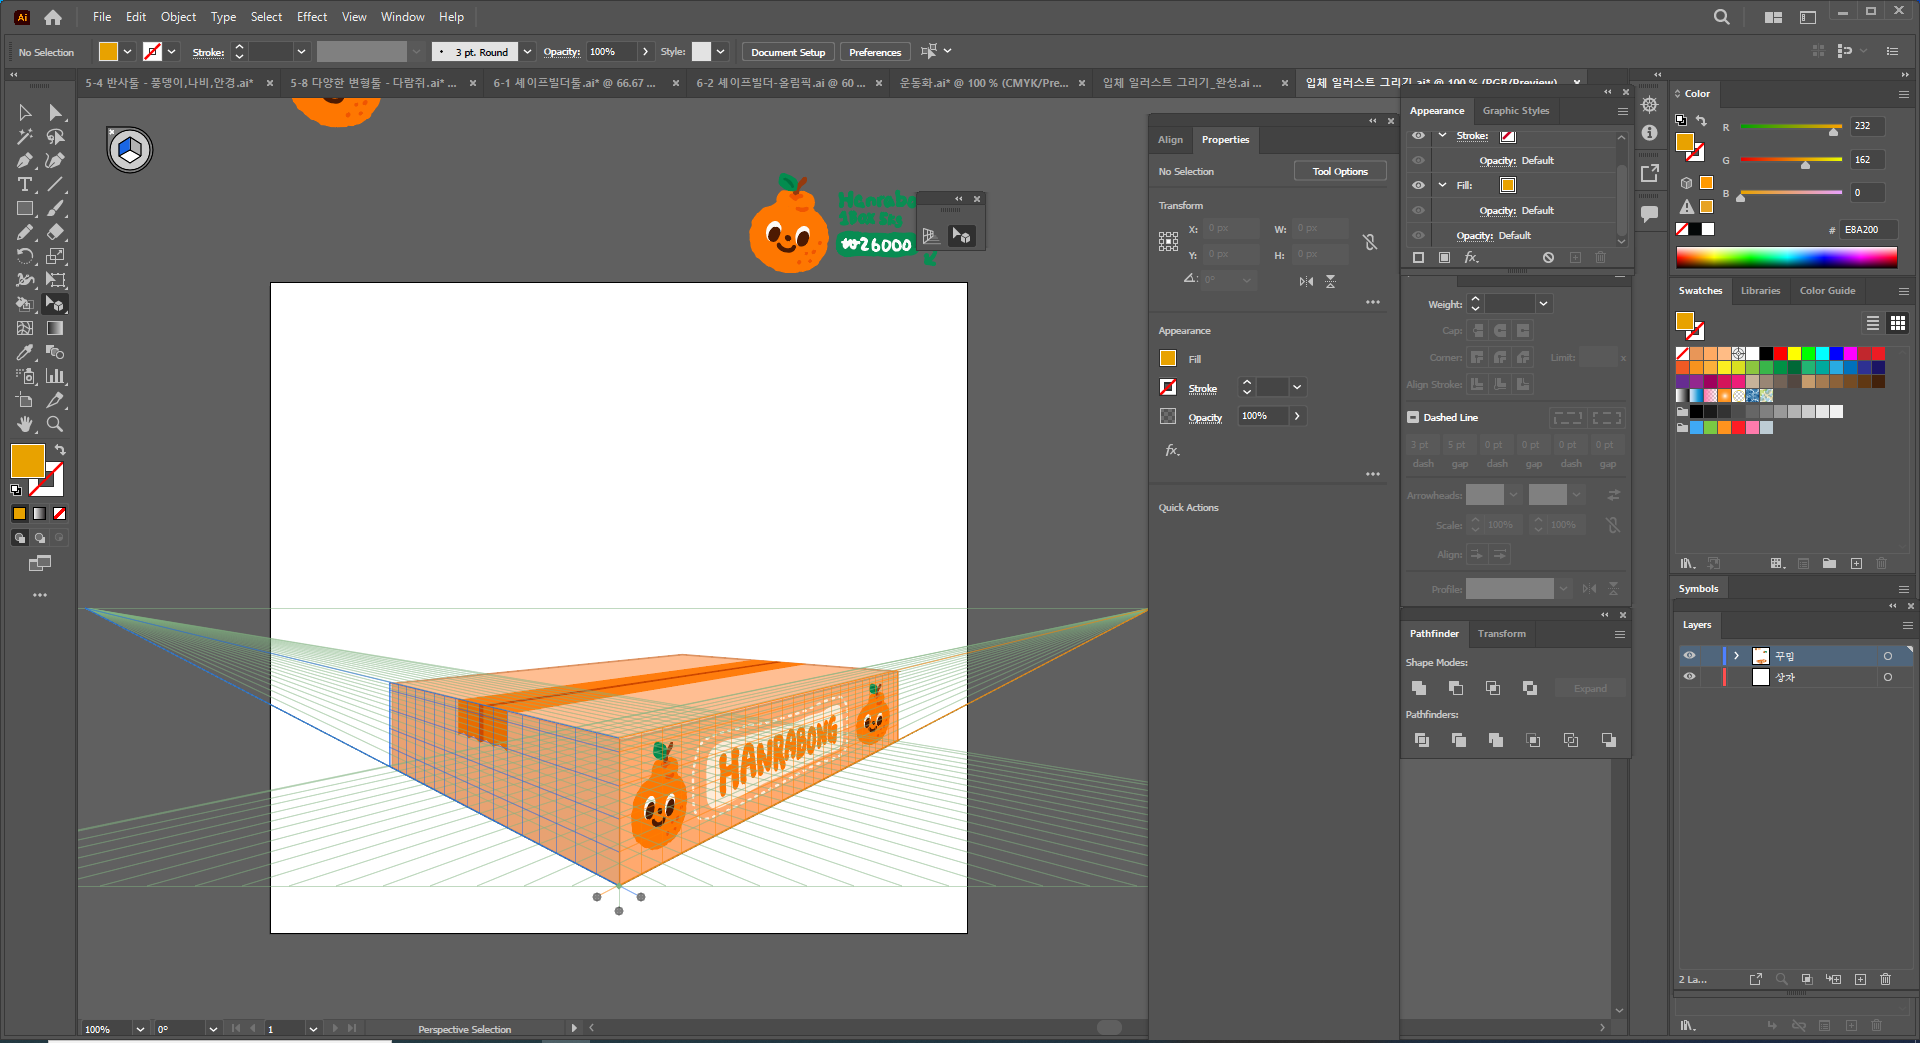
Task: Click Add New Effect fx in Appearance panel
Action: click(1471, 258)
